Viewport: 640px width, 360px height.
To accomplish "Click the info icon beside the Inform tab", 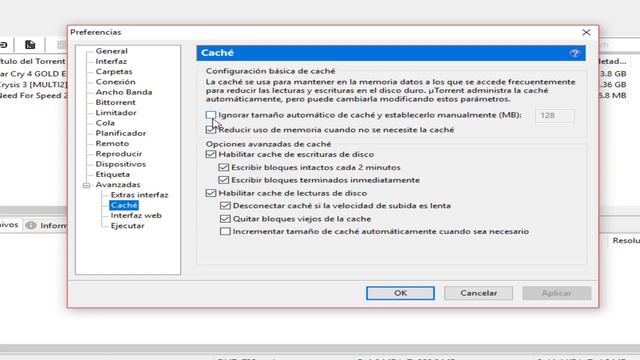I will (x=31, y=225).
